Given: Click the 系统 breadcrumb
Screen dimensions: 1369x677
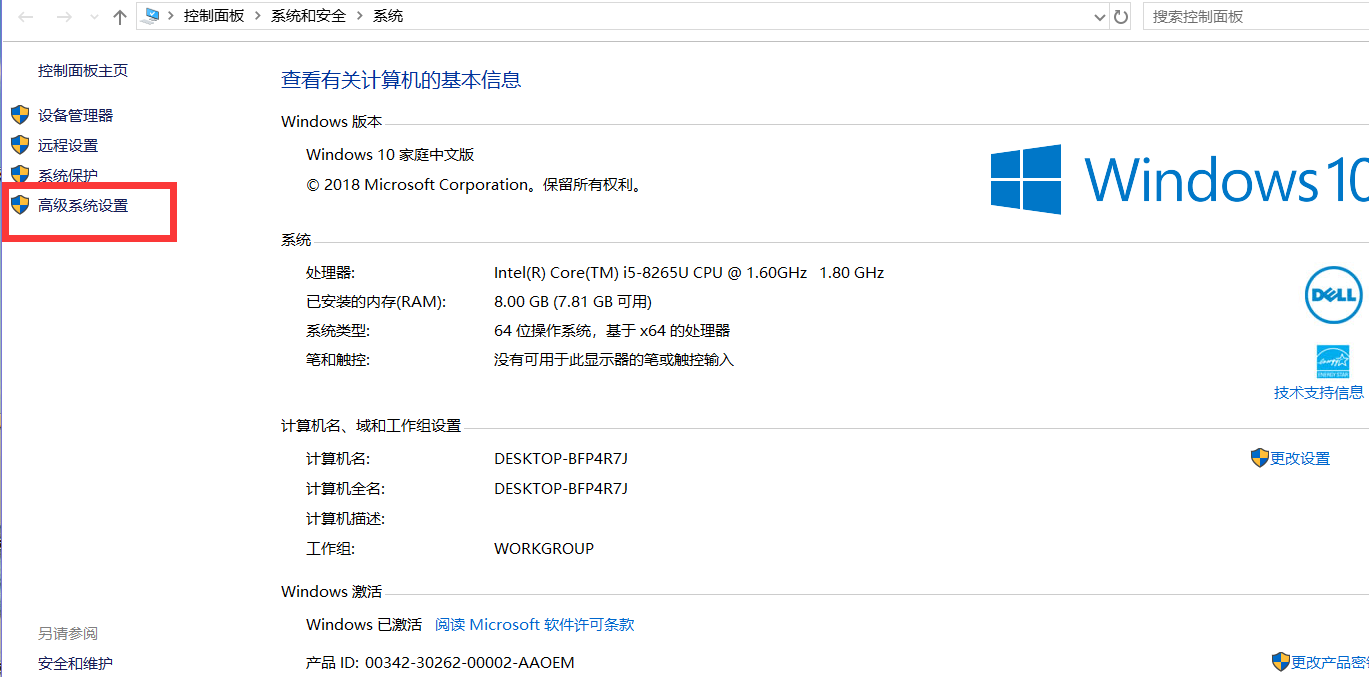Looking at the screenshot, I should (x=388, y=16).
